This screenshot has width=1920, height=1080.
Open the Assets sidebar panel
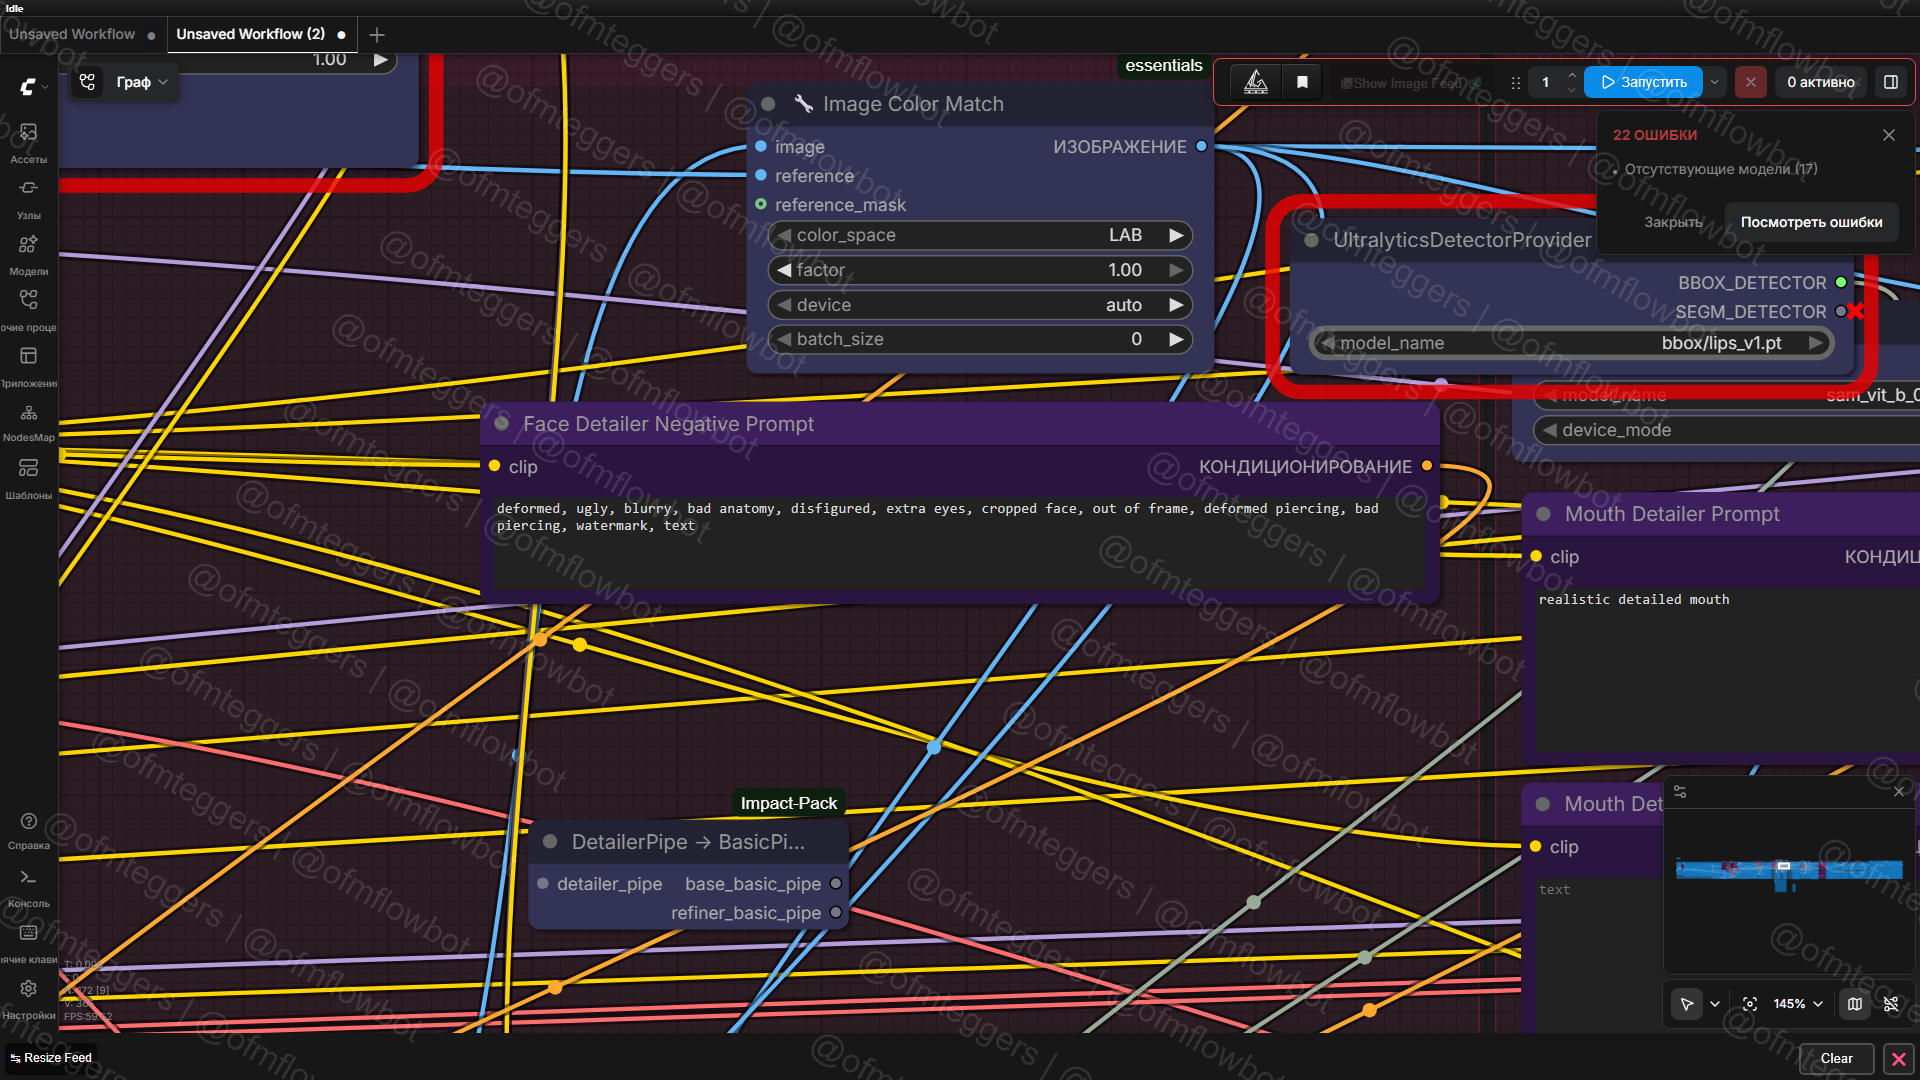click(28, 140)
